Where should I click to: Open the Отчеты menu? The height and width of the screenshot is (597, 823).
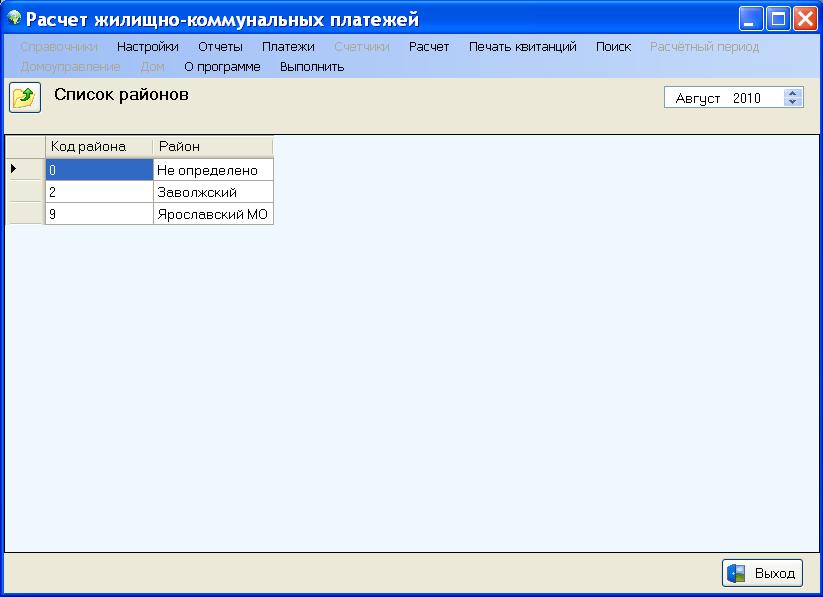click(x=220, y=46)
